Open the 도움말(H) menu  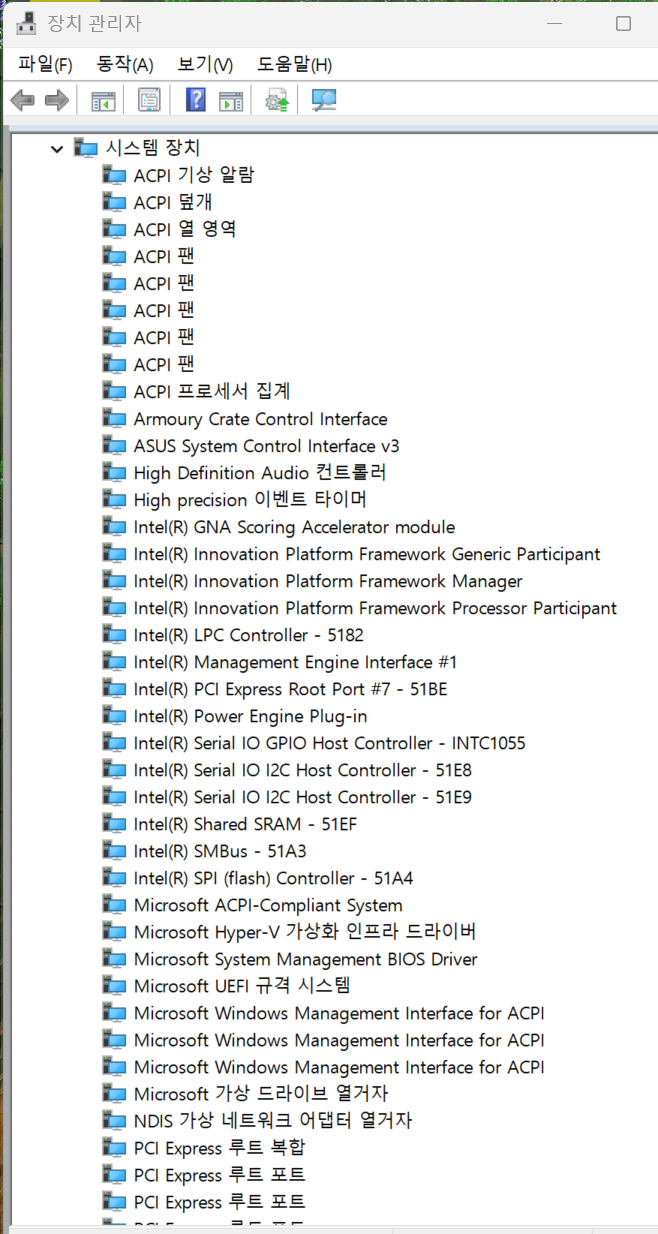coord(294,64)
